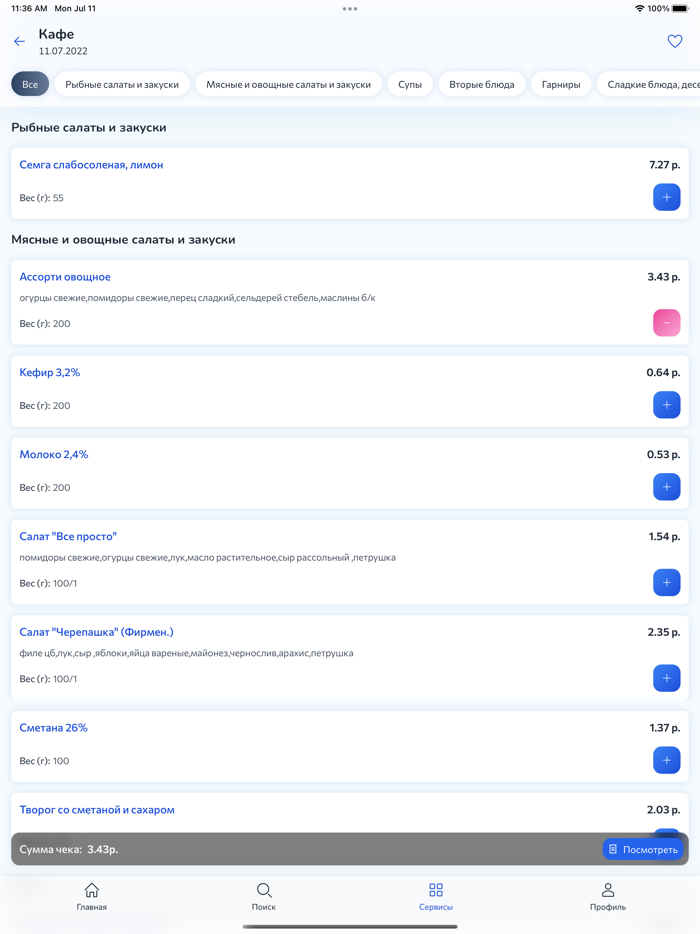The image size is (700, 934).
Task: Add Молоко 2,4% with plus button
Action: [x=666, y=487]
